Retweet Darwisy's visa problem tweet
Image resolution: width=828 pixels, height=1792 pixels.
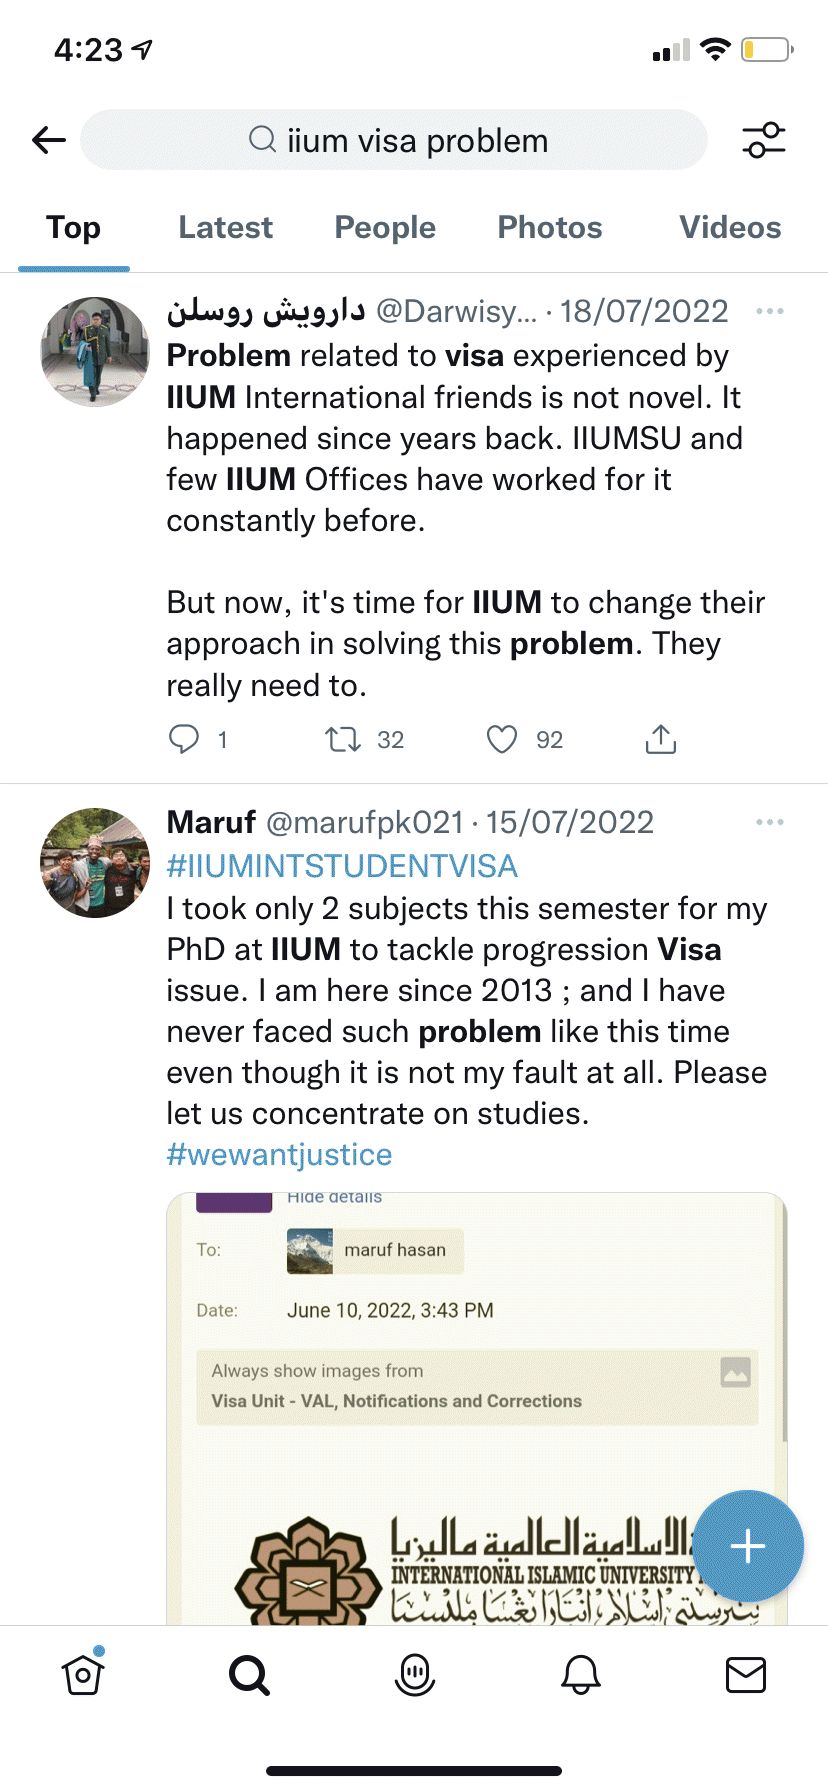pyautogui.click(x=343, y=739)
